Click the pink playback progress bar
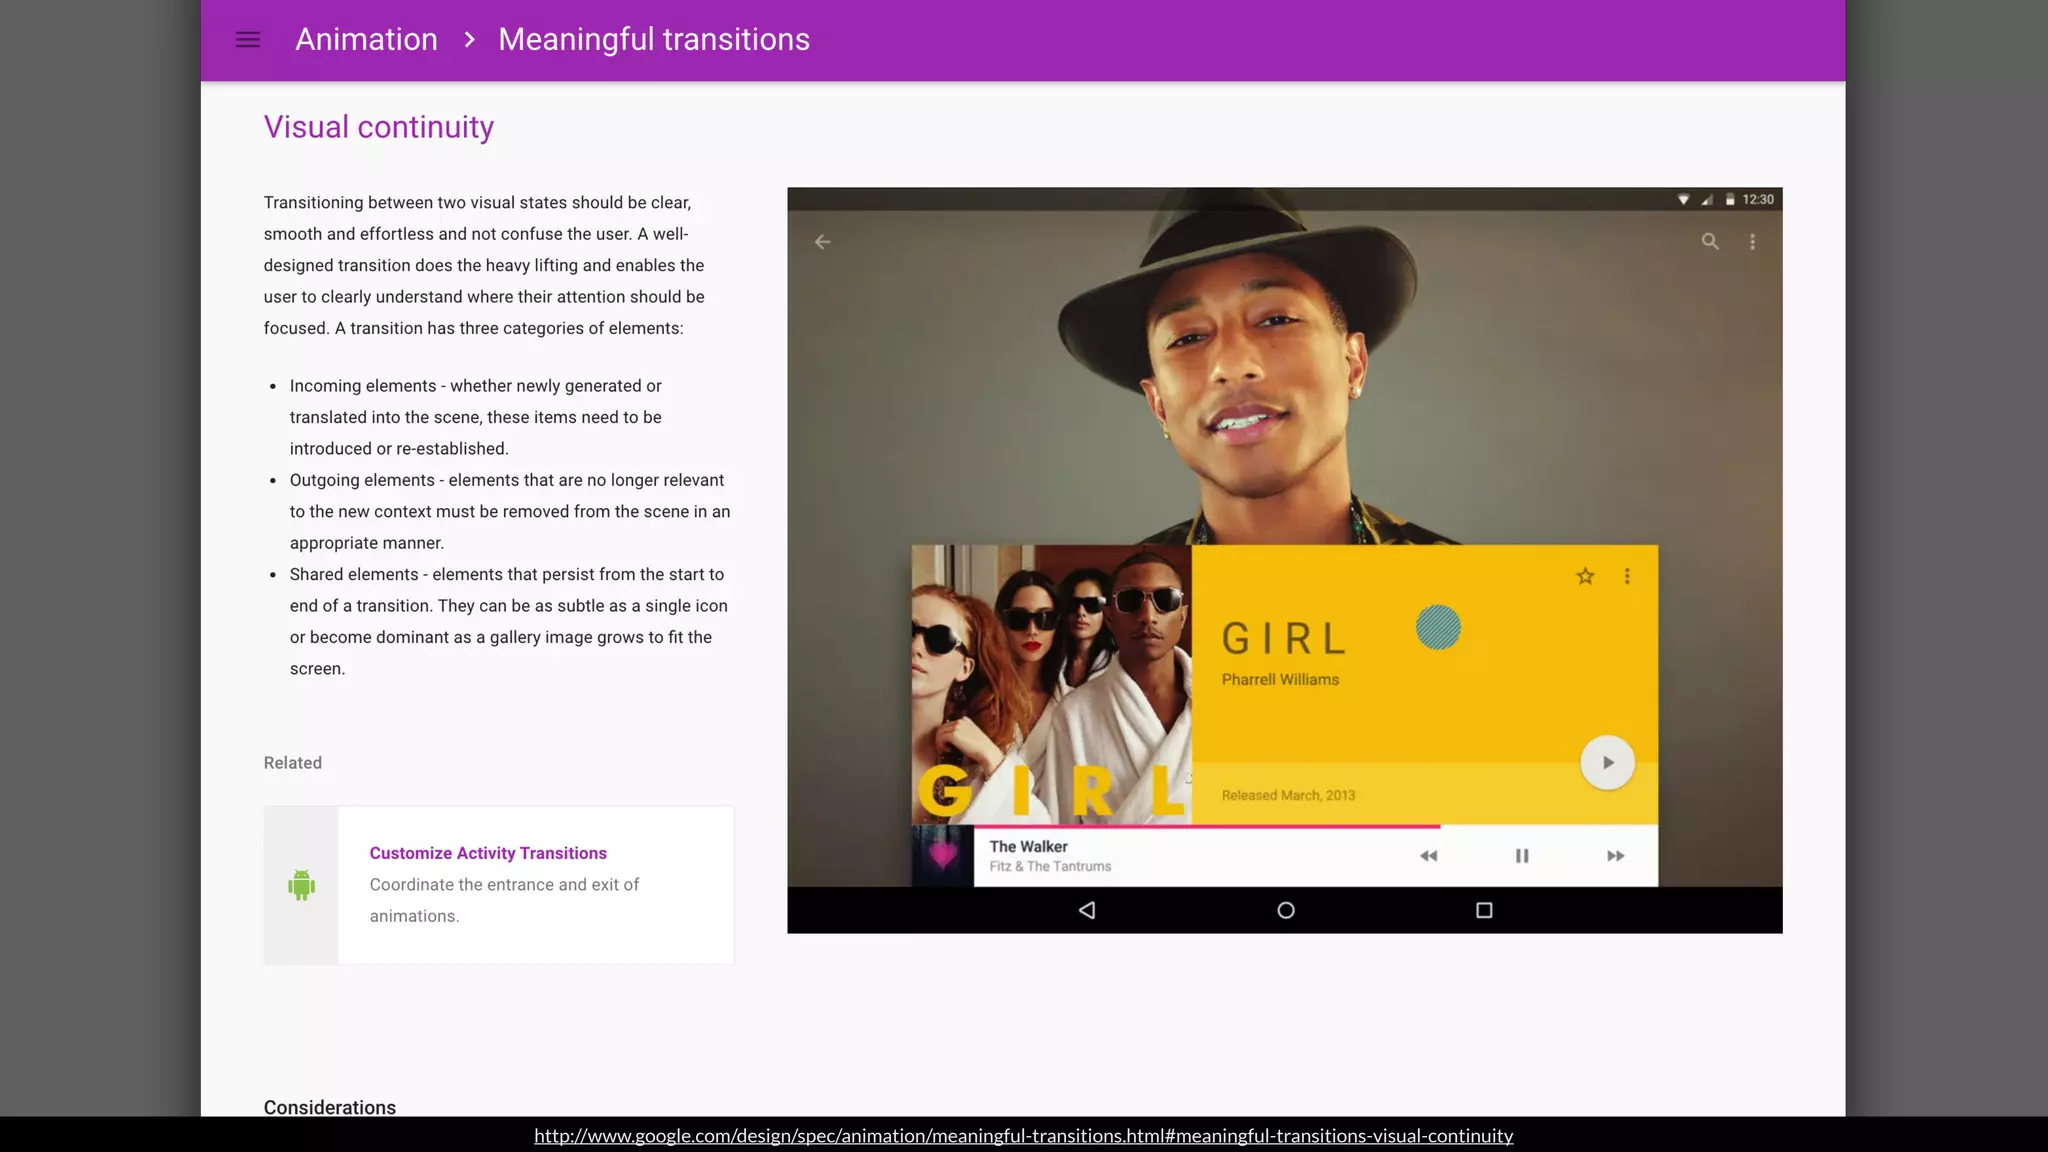Image resolution: width=2048 pixels, height=1152 pixels. (1207, 826)
